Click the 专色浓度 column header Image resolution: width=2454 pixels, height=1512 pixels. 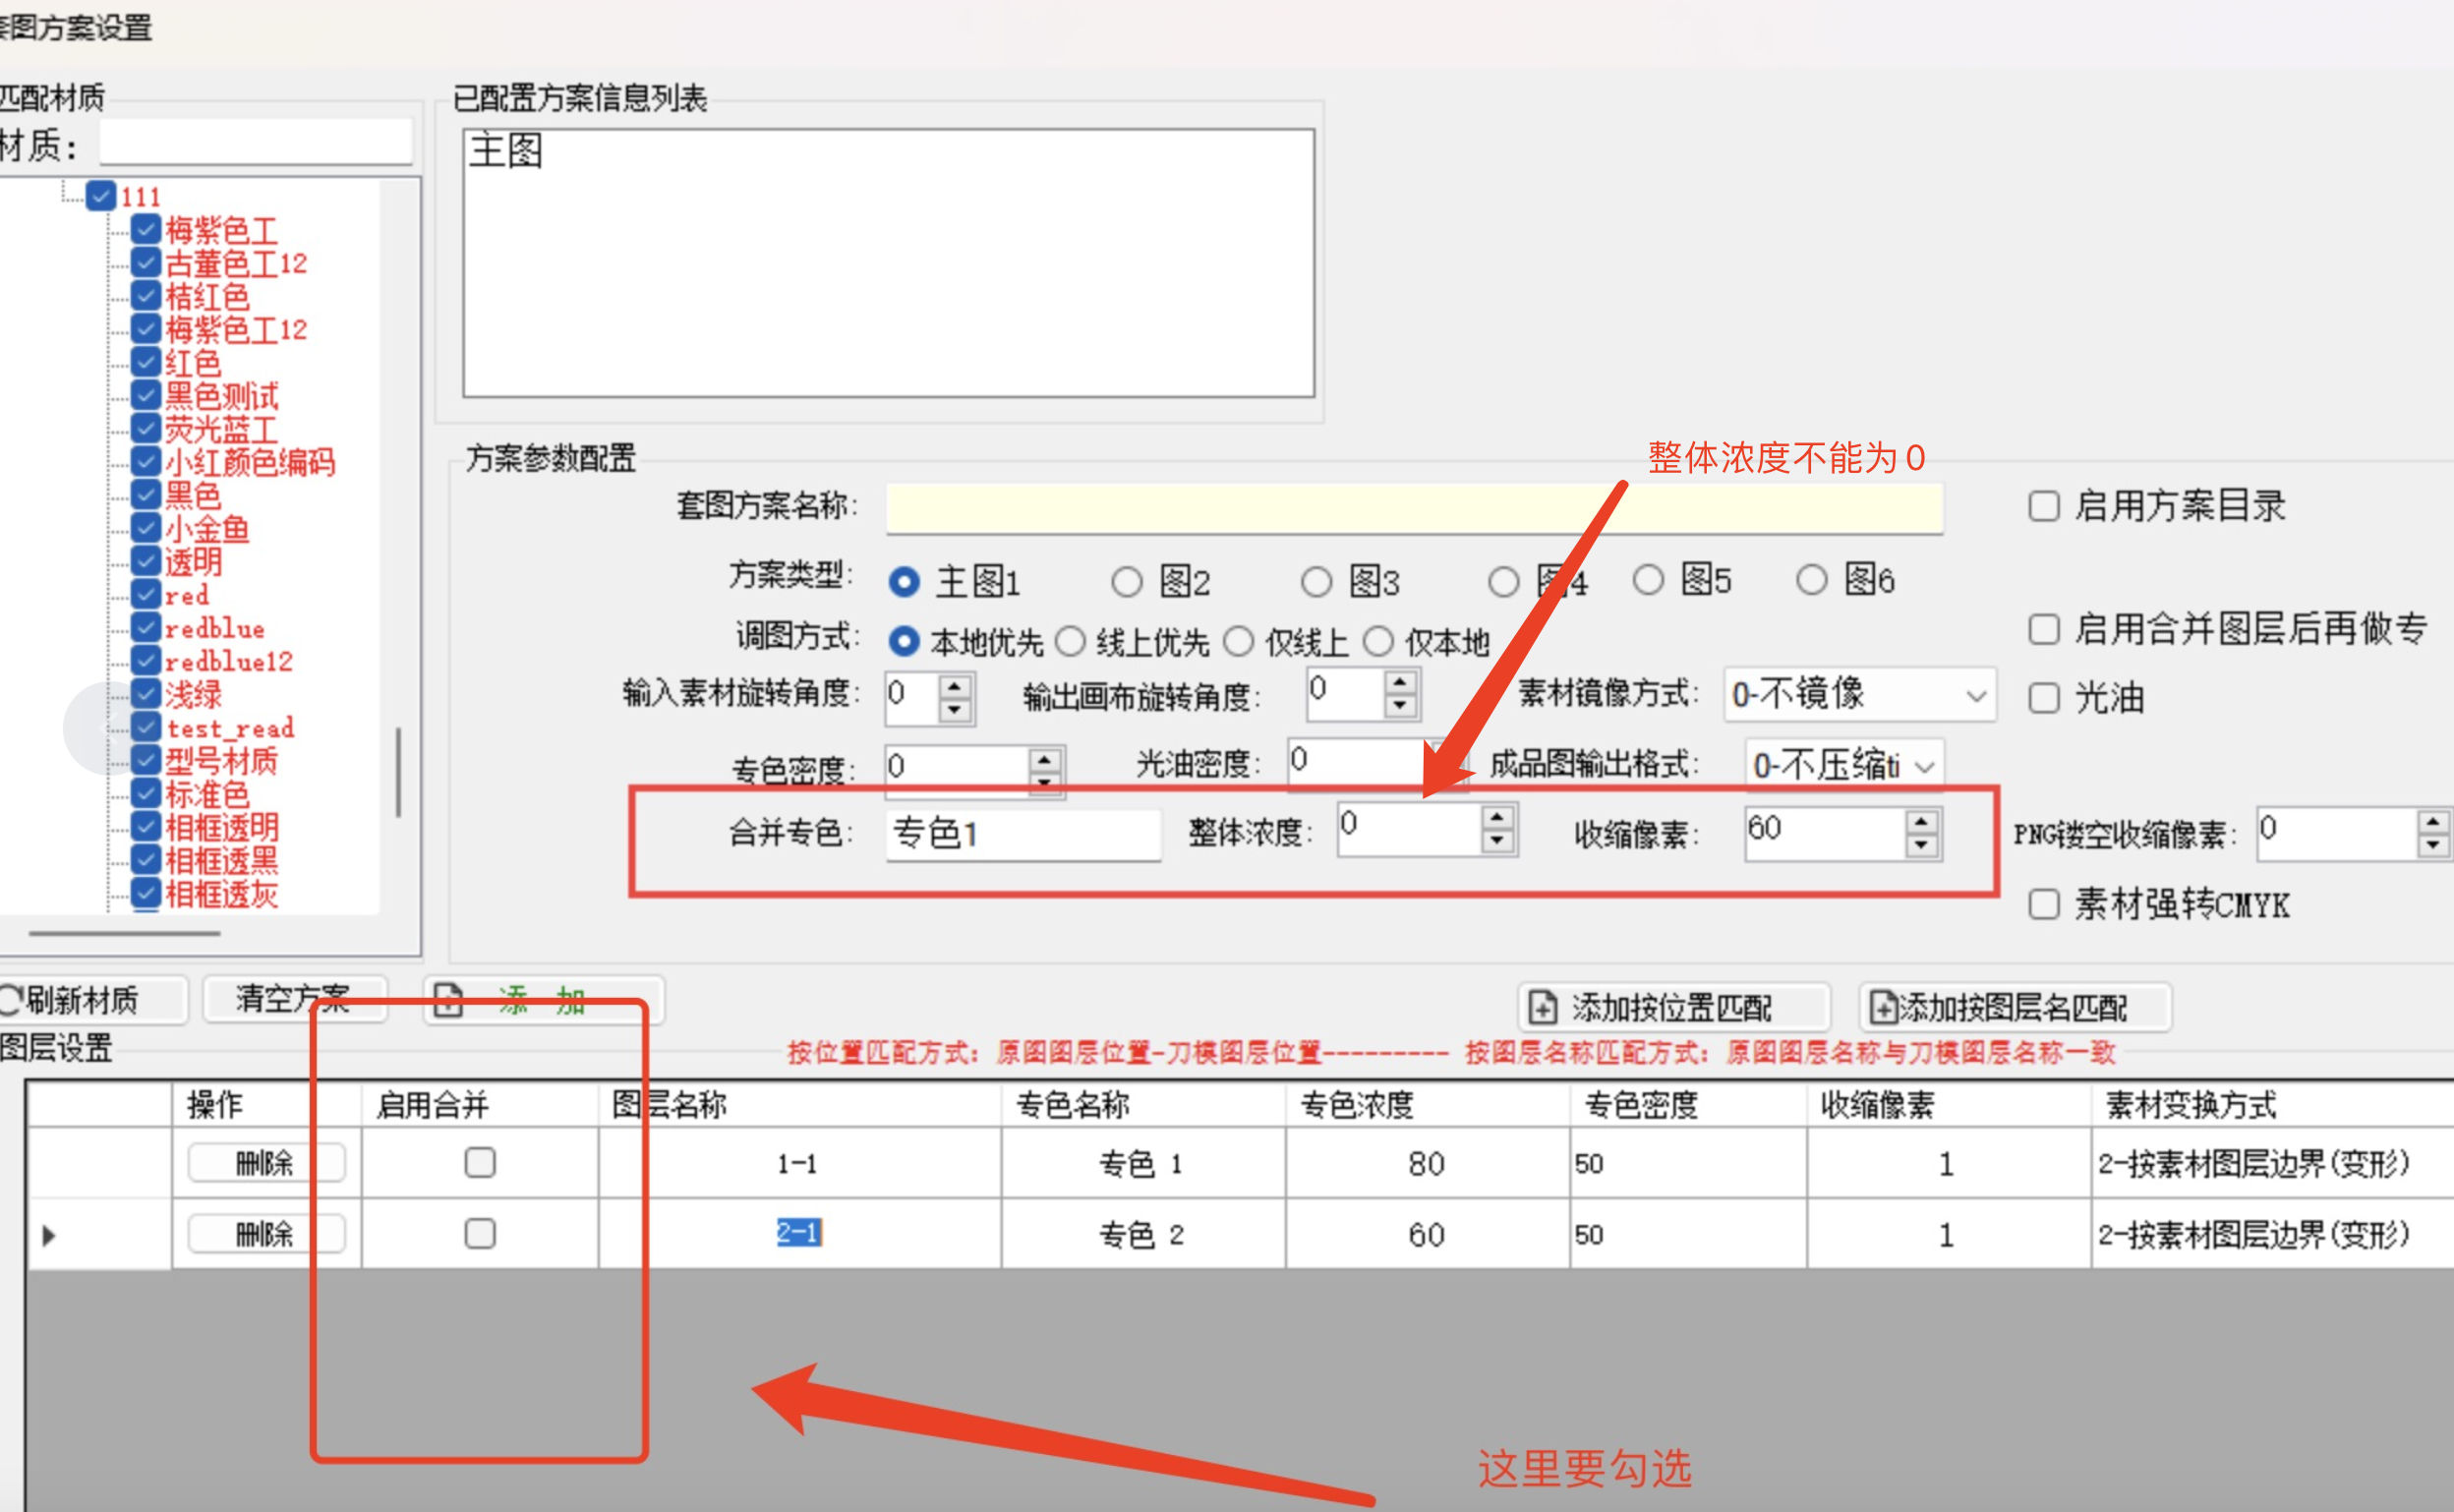[x=1357, y=1105]
